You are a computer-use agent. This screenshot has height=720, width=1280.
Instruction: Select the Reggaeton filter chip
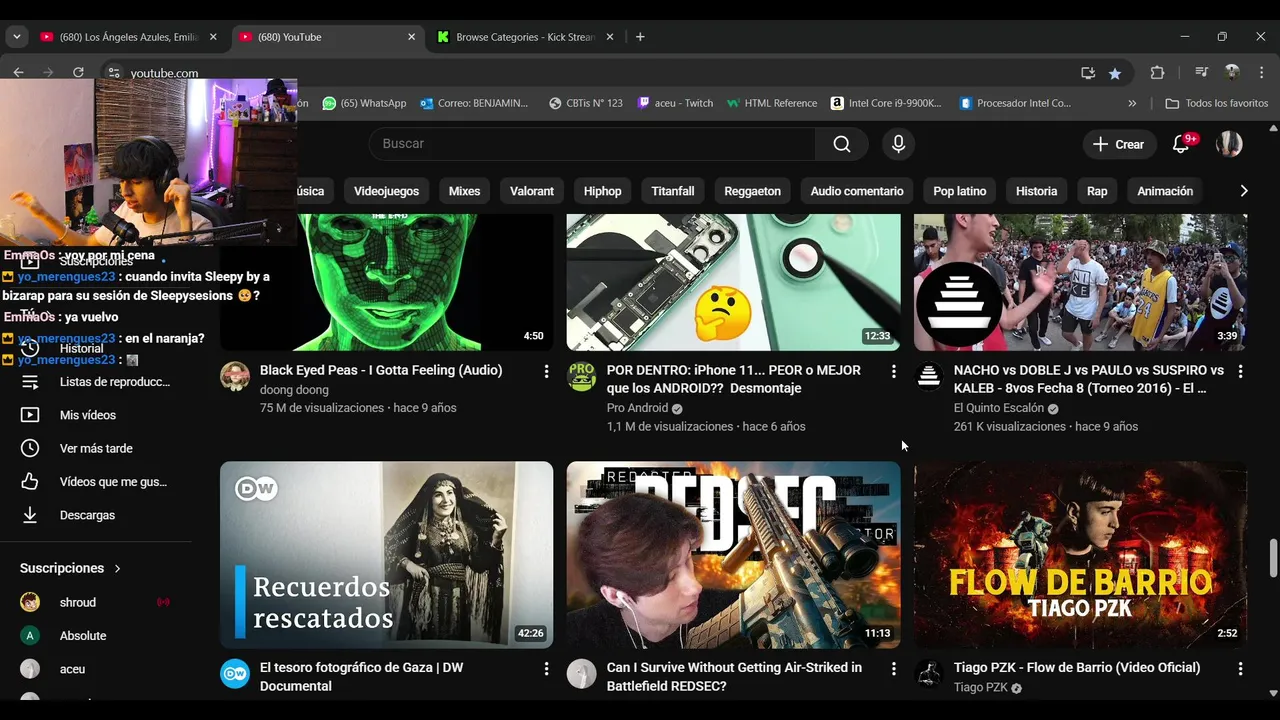pos(752,191)
